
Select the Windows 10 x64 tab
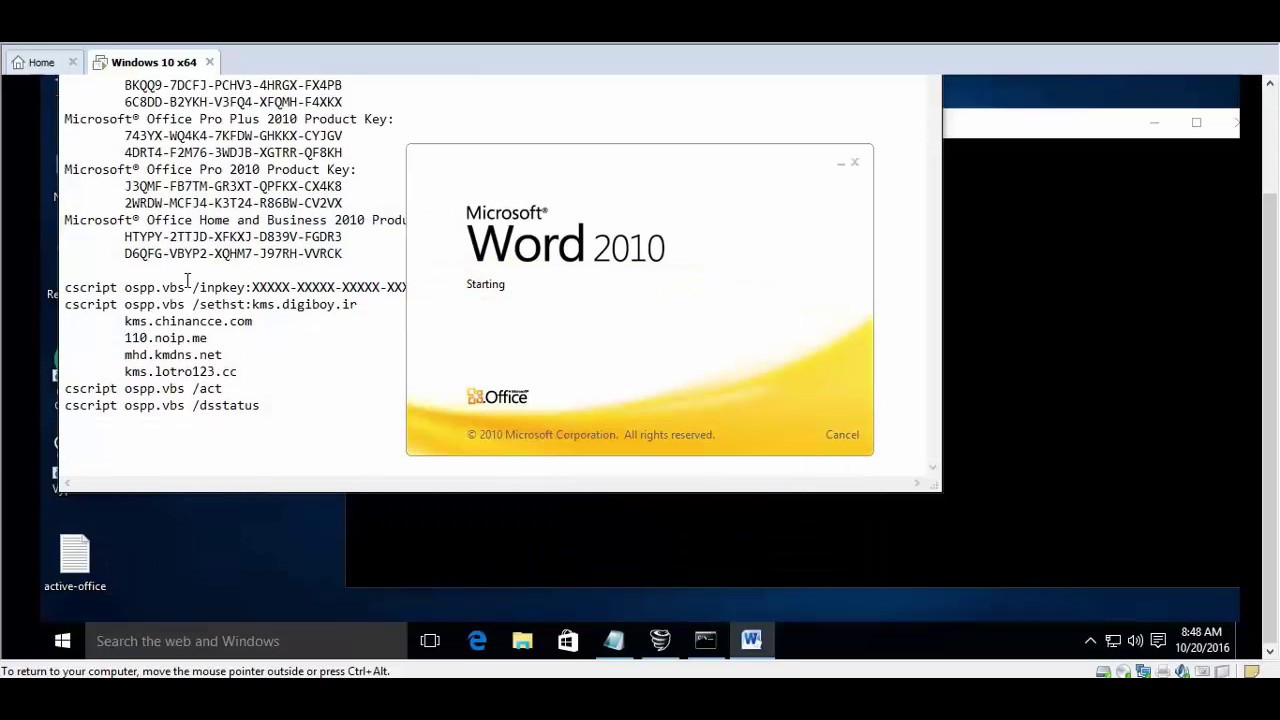pyautogui.click(x=153, y=62)
